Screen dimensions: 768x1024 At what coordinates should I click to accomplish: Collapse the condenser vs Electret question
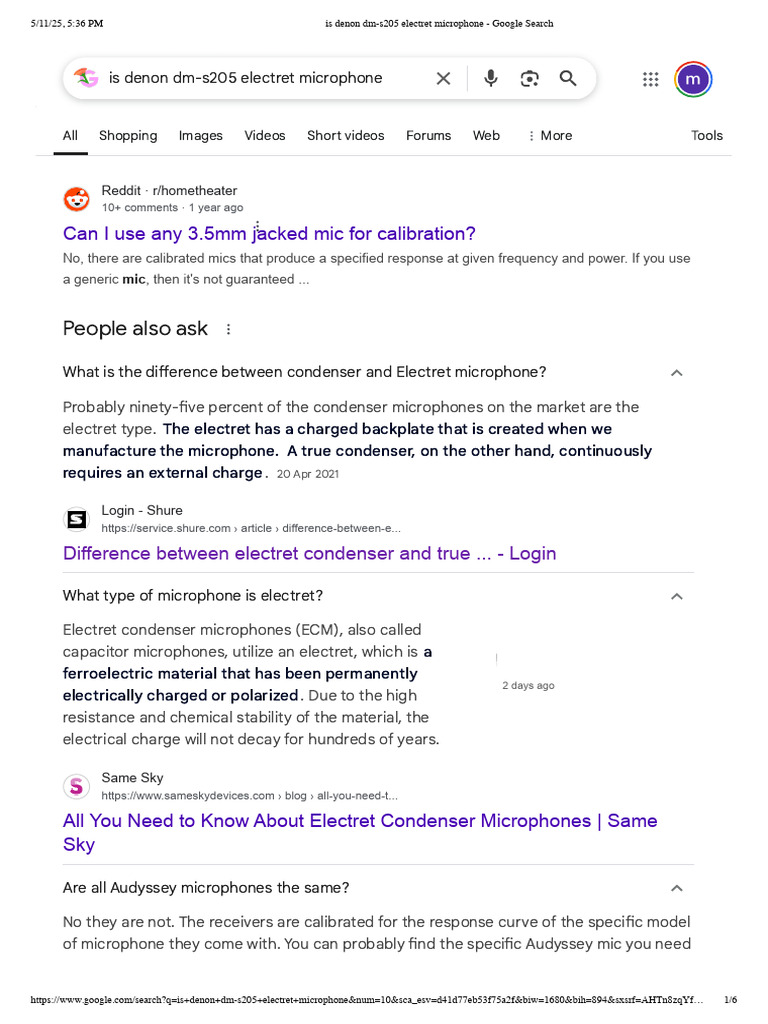tap(676, 372)
